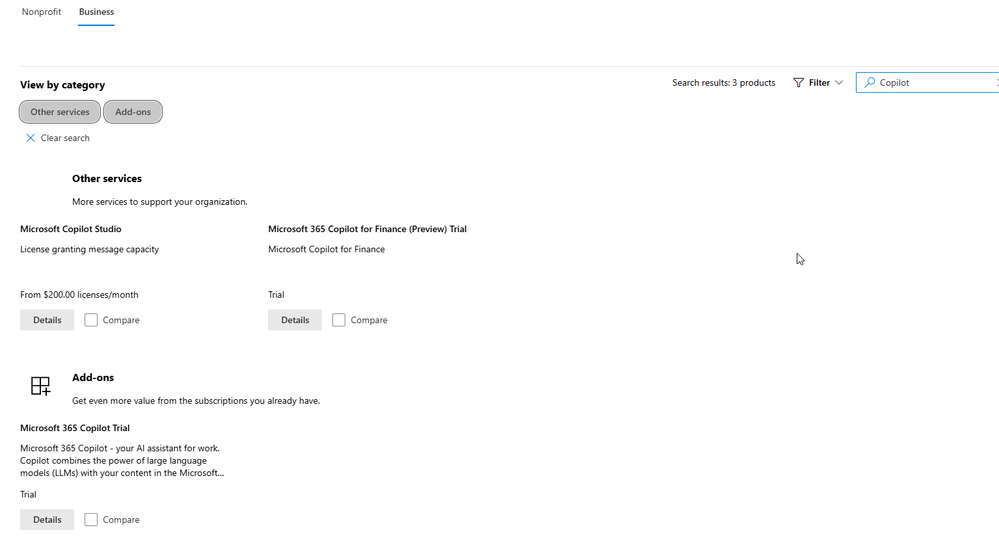Select the Microsoft Copilot Studio title
Screen dimensions: 999x552
71,229
